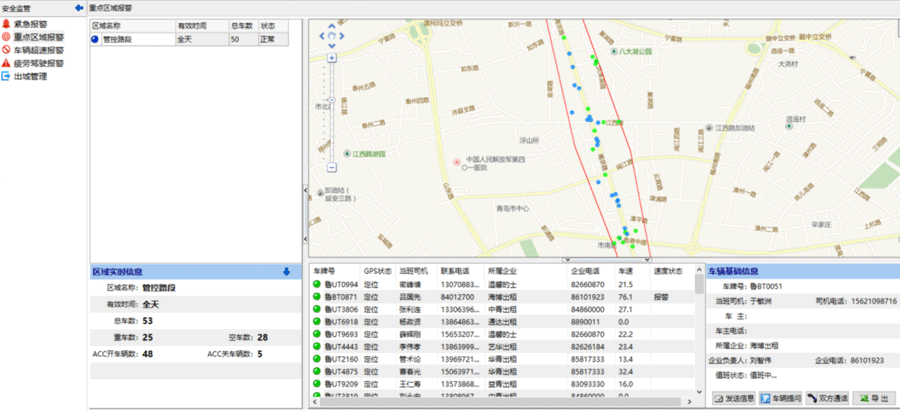The width and height of the screenshot is (900, 411).
Task: Pan the map right with arrow control
Action: tap(344, 38)
